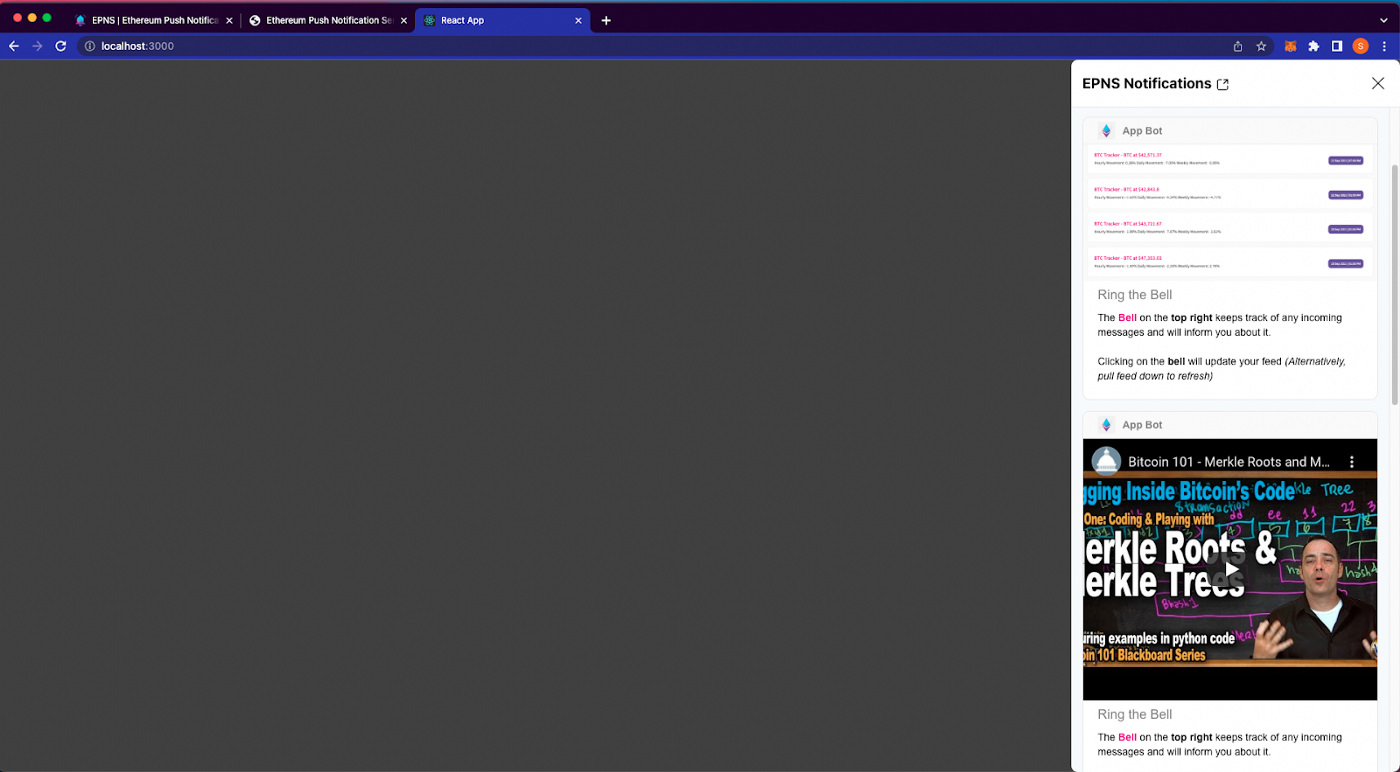Close the EPNS Notifications panel
This screenshot has width=1400, height=772.
click(1377, 83)
